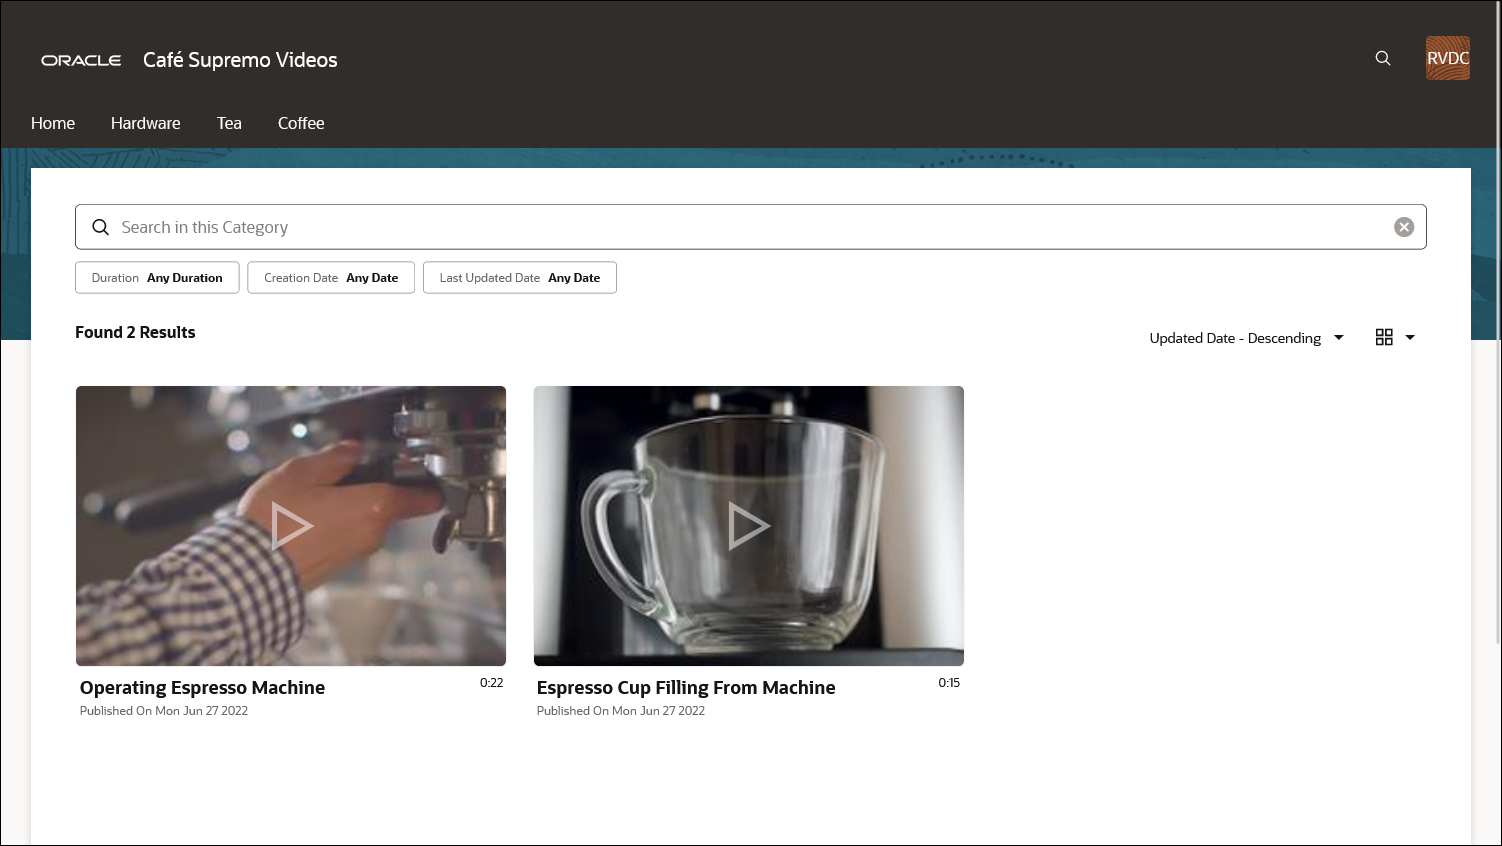Open the Operating Espresso Machine video link
This screenshot has width=1502, height=846.
[202, 687]
